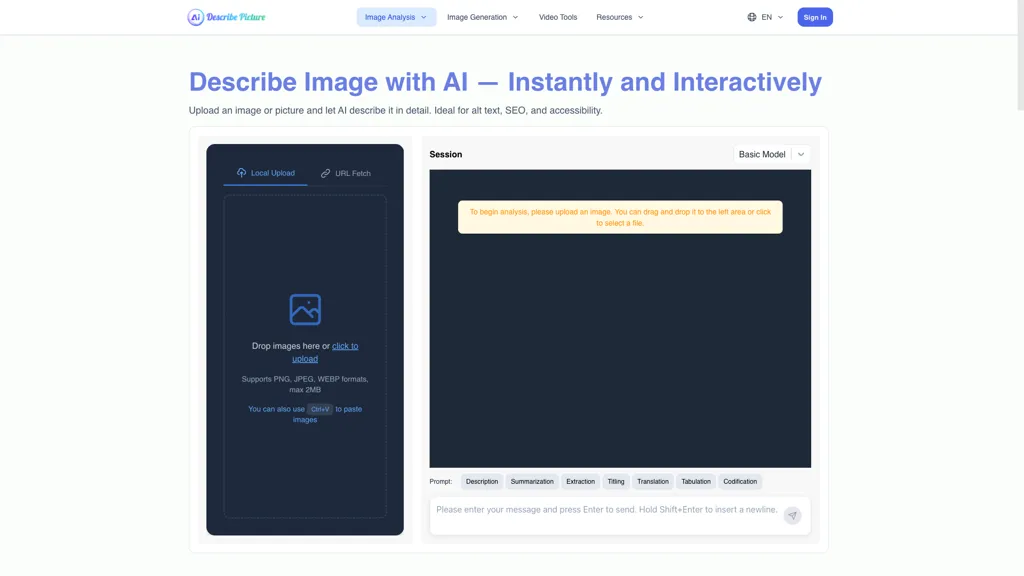The width and height of the screenshot is (1024, 576).
Task: Click the upload-first warning notice
Action: pos(620,217)
